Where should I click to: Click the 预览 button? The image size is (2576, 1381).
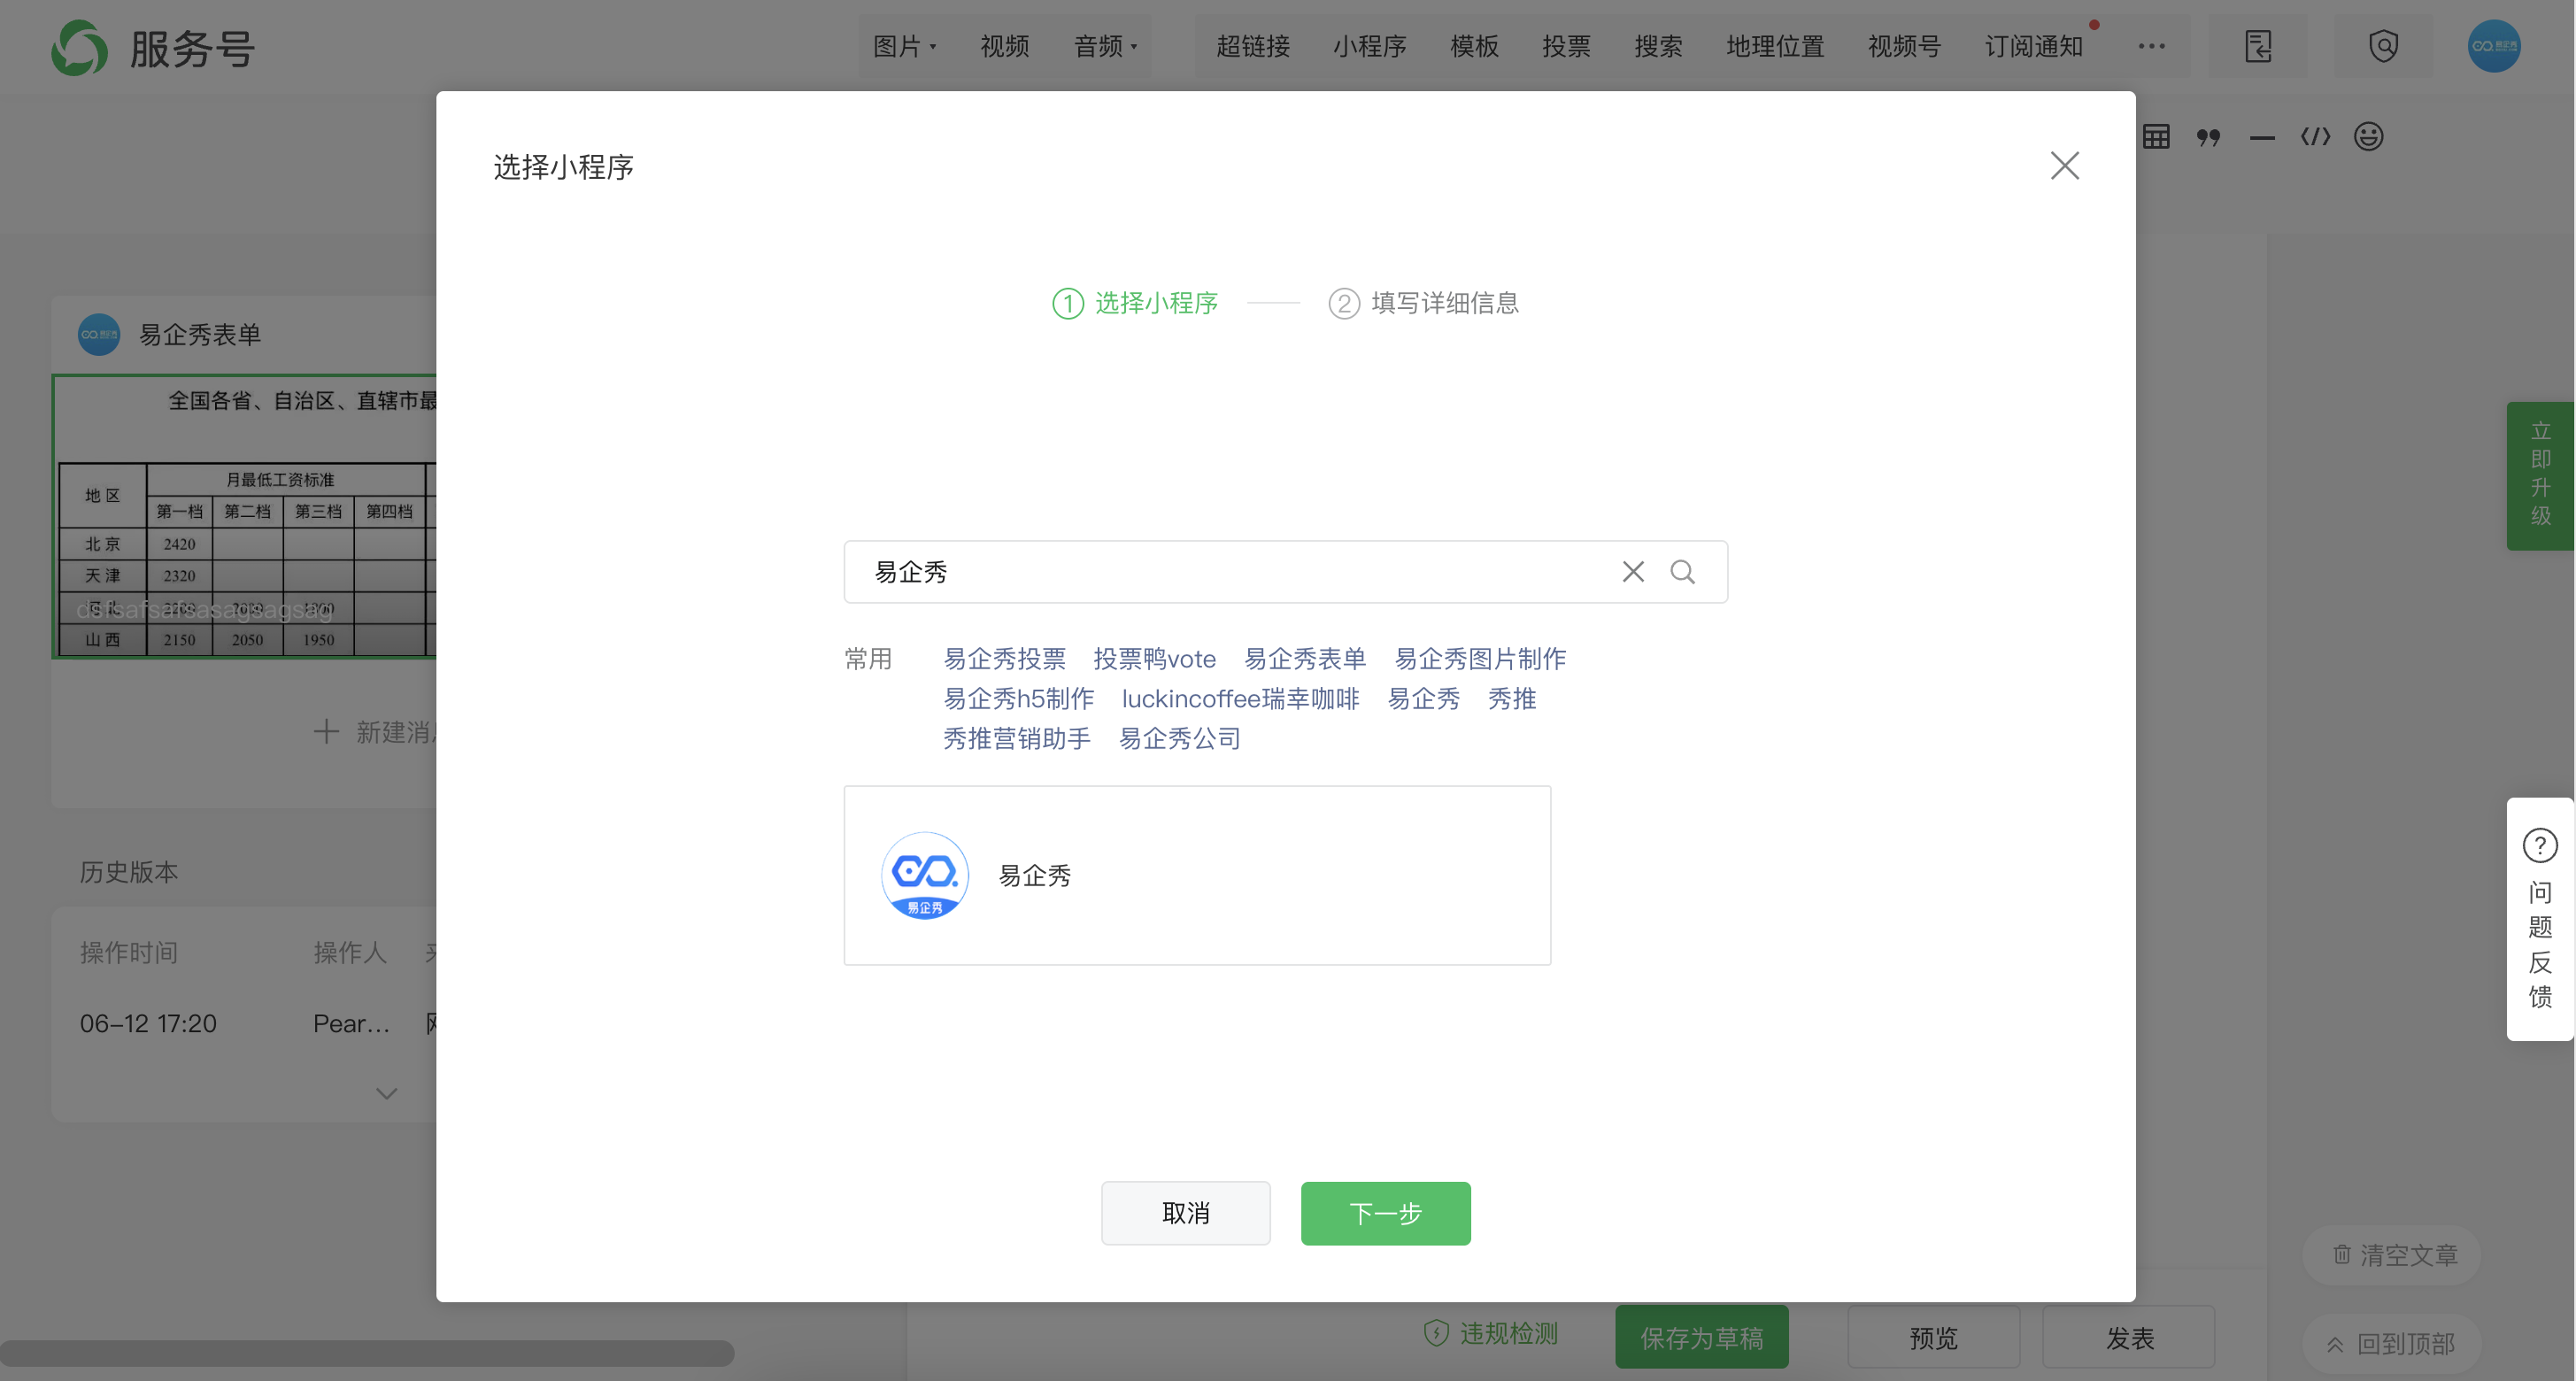(x=1933, y=1337)
